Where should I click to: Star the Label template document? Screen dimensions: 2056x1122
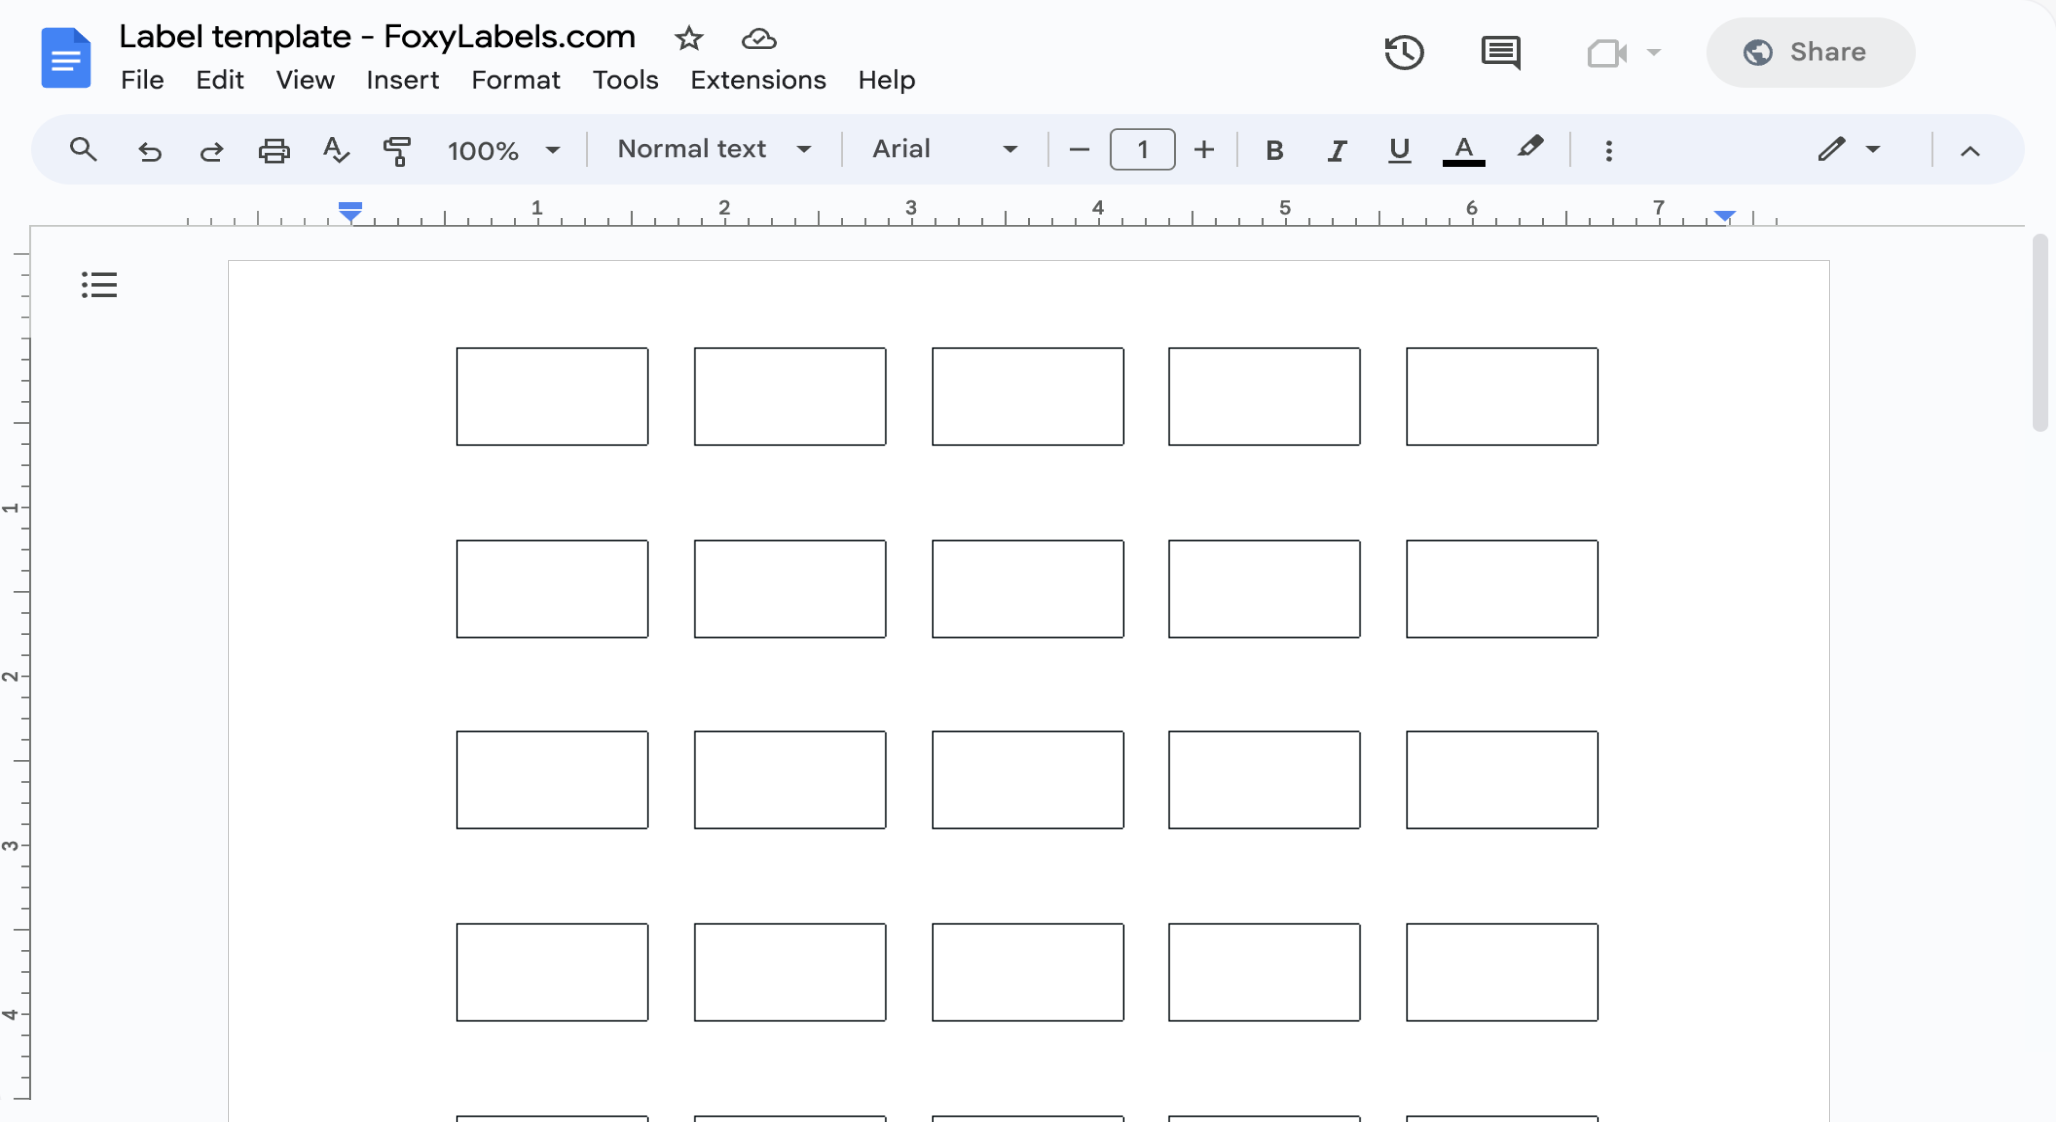point(689,39)
